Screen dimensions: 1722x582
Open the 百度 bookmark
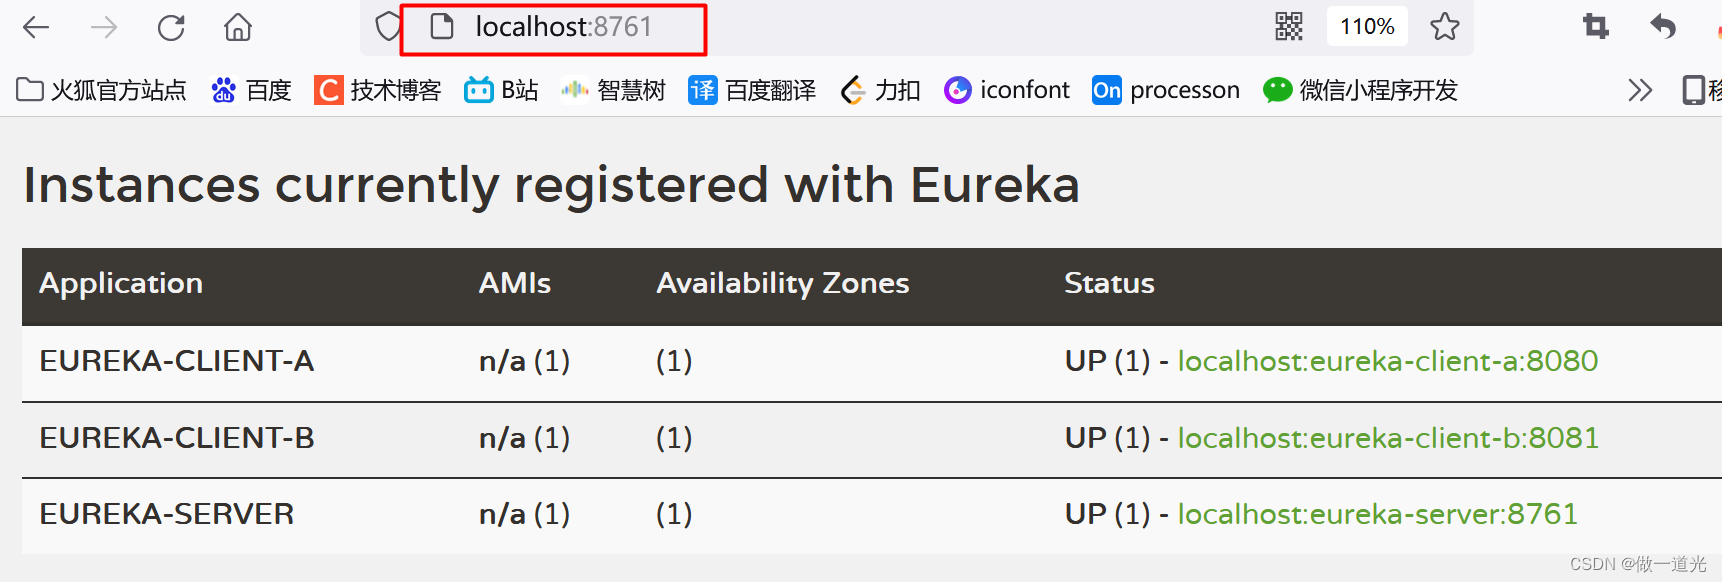tap(250, 90)
